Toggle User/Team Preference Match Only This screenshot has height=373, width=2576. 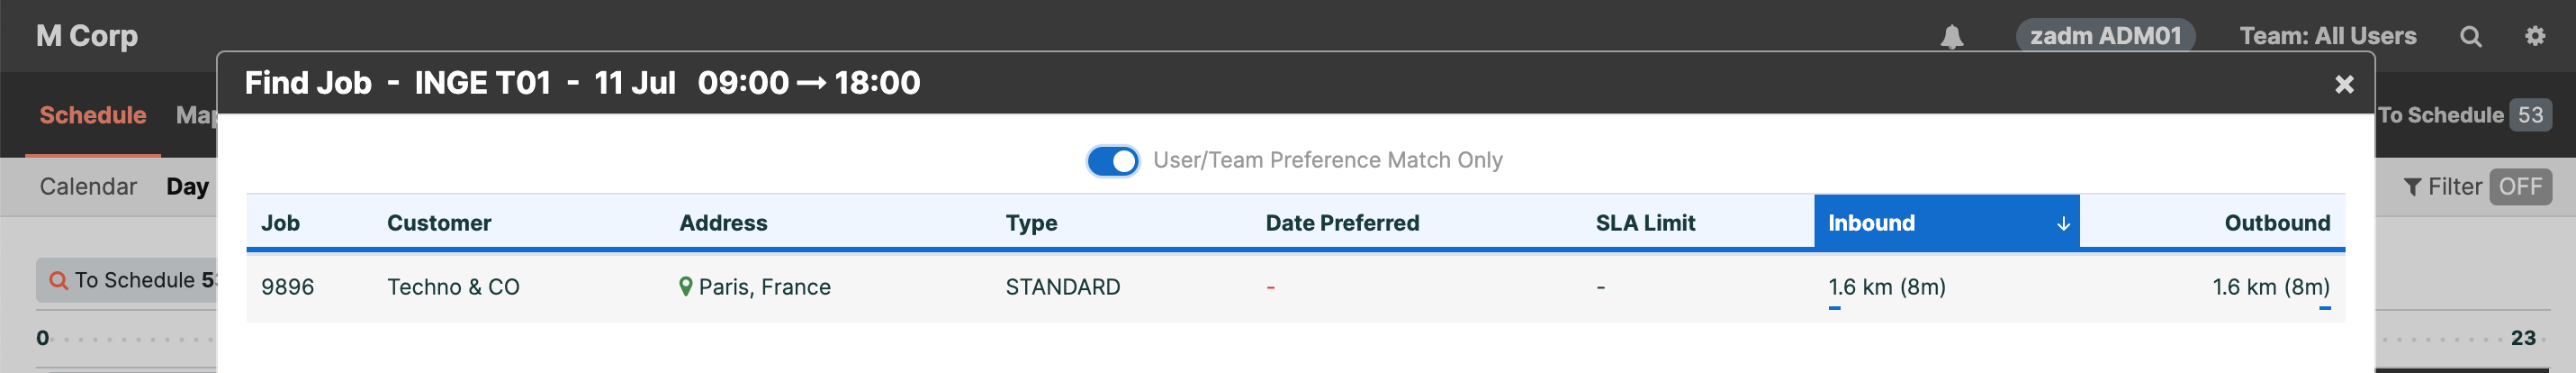click(1113, 161)
